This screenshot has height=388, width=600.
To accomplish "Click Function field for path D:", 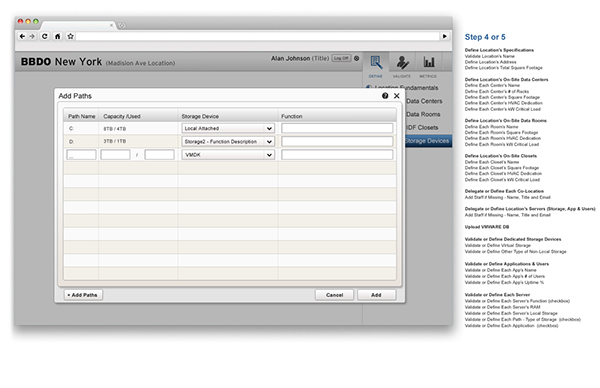I will (337, 141).
